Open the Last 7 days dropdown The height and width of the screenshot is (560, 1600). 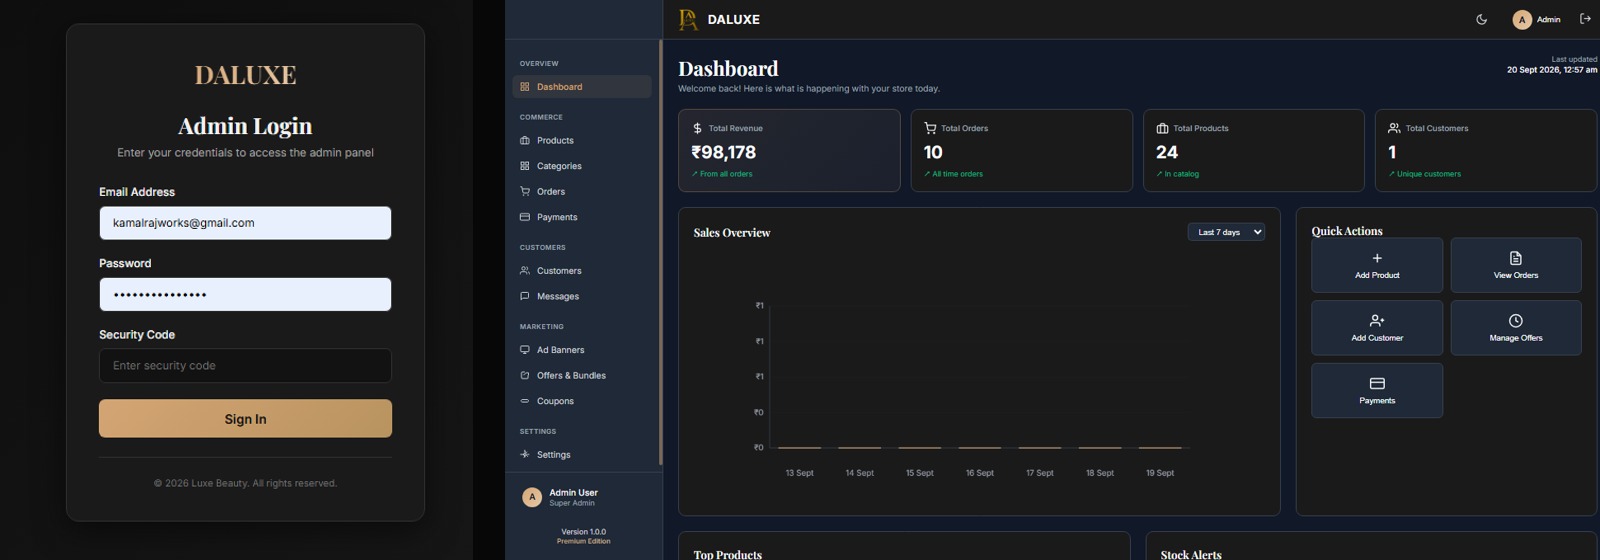tap(1226, 232)
